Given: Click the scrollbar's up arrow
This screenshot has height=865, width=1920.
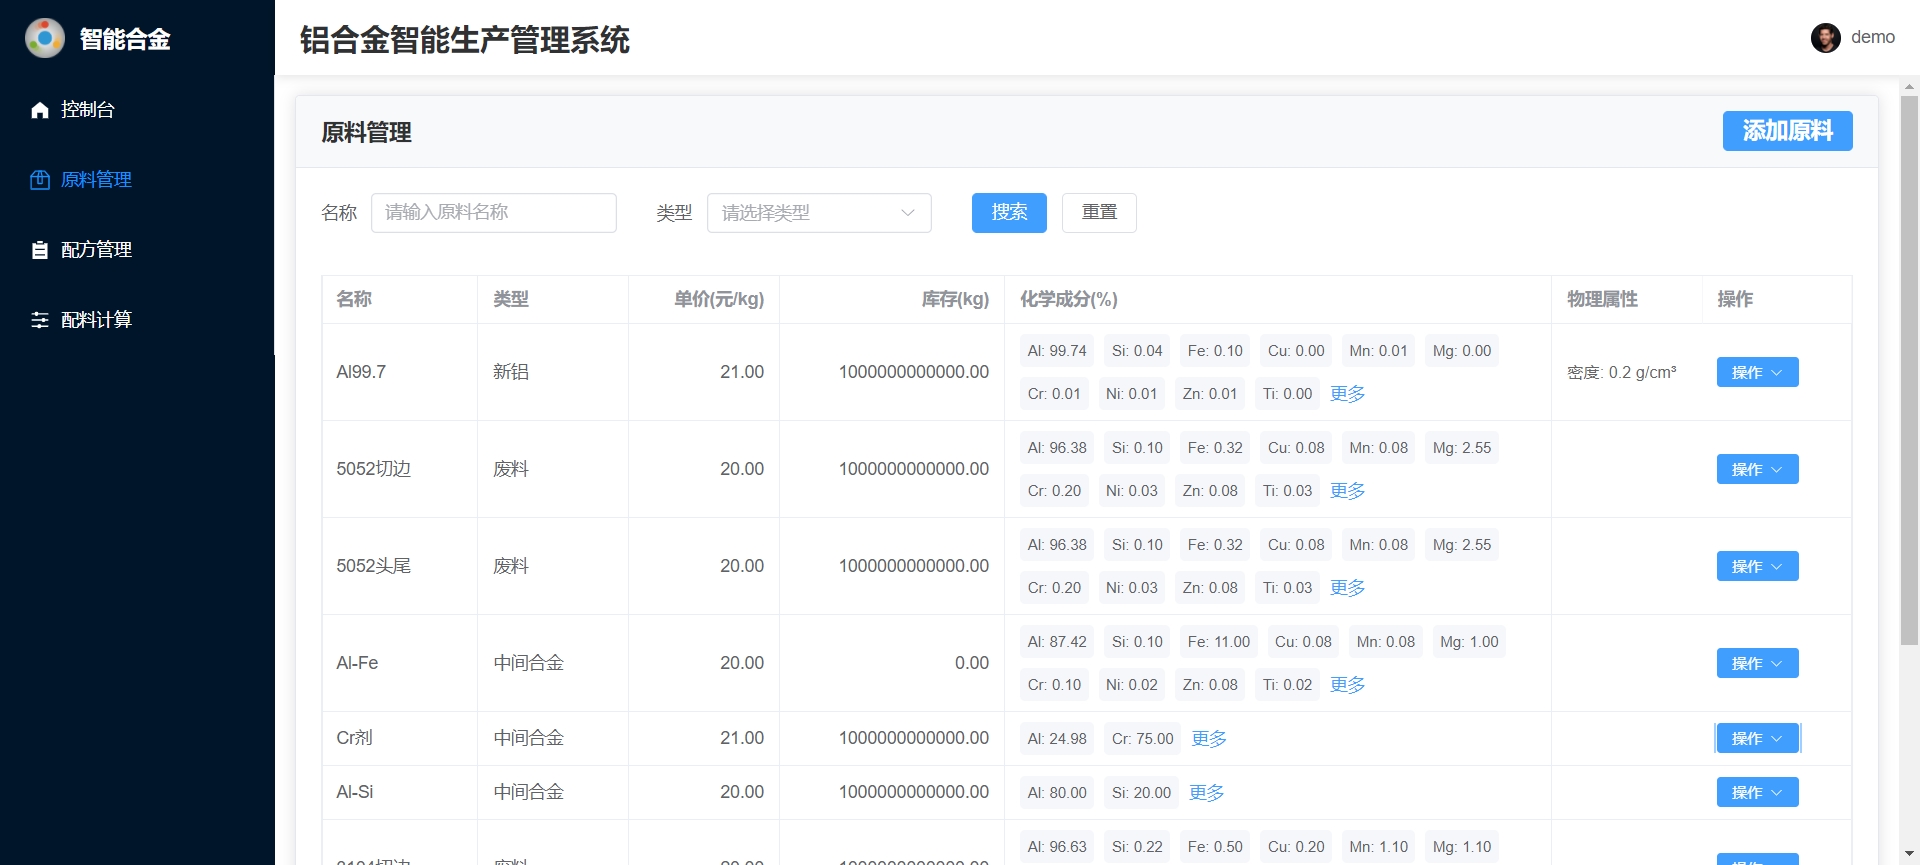Looking at the screenshot, I should click(1909, 86).
